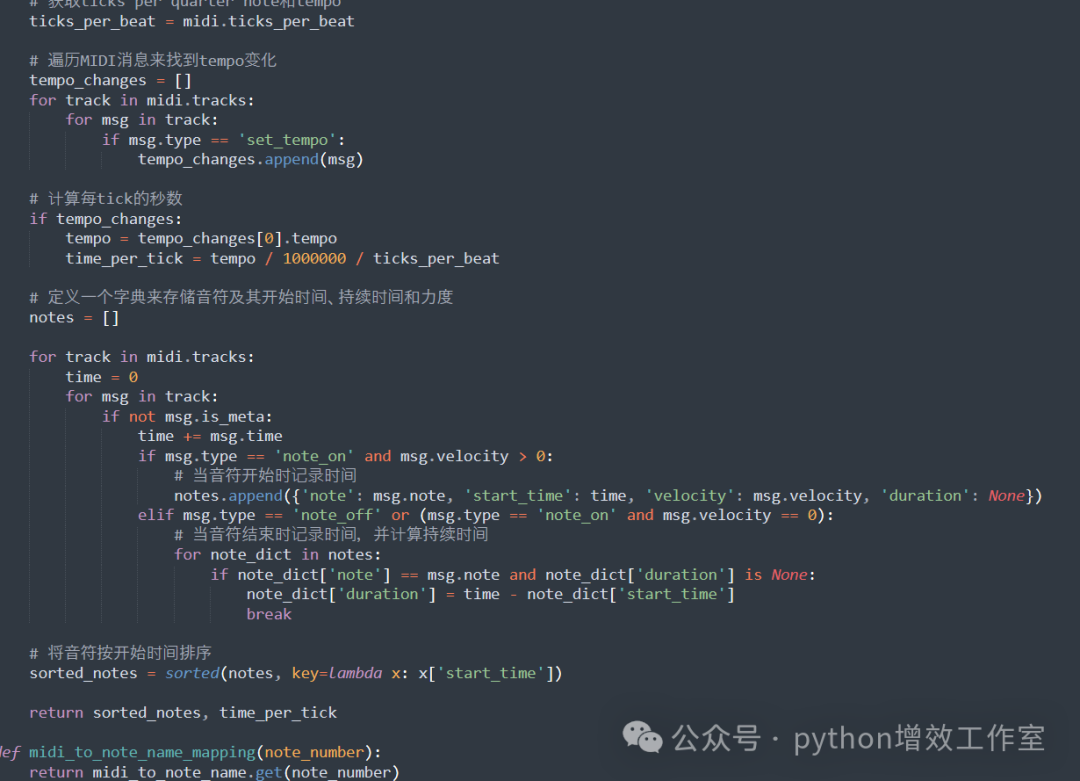The image size is (1080, 781).
Task: Click "'note_off'" string in the elif line
Action: tap(337, 515)
